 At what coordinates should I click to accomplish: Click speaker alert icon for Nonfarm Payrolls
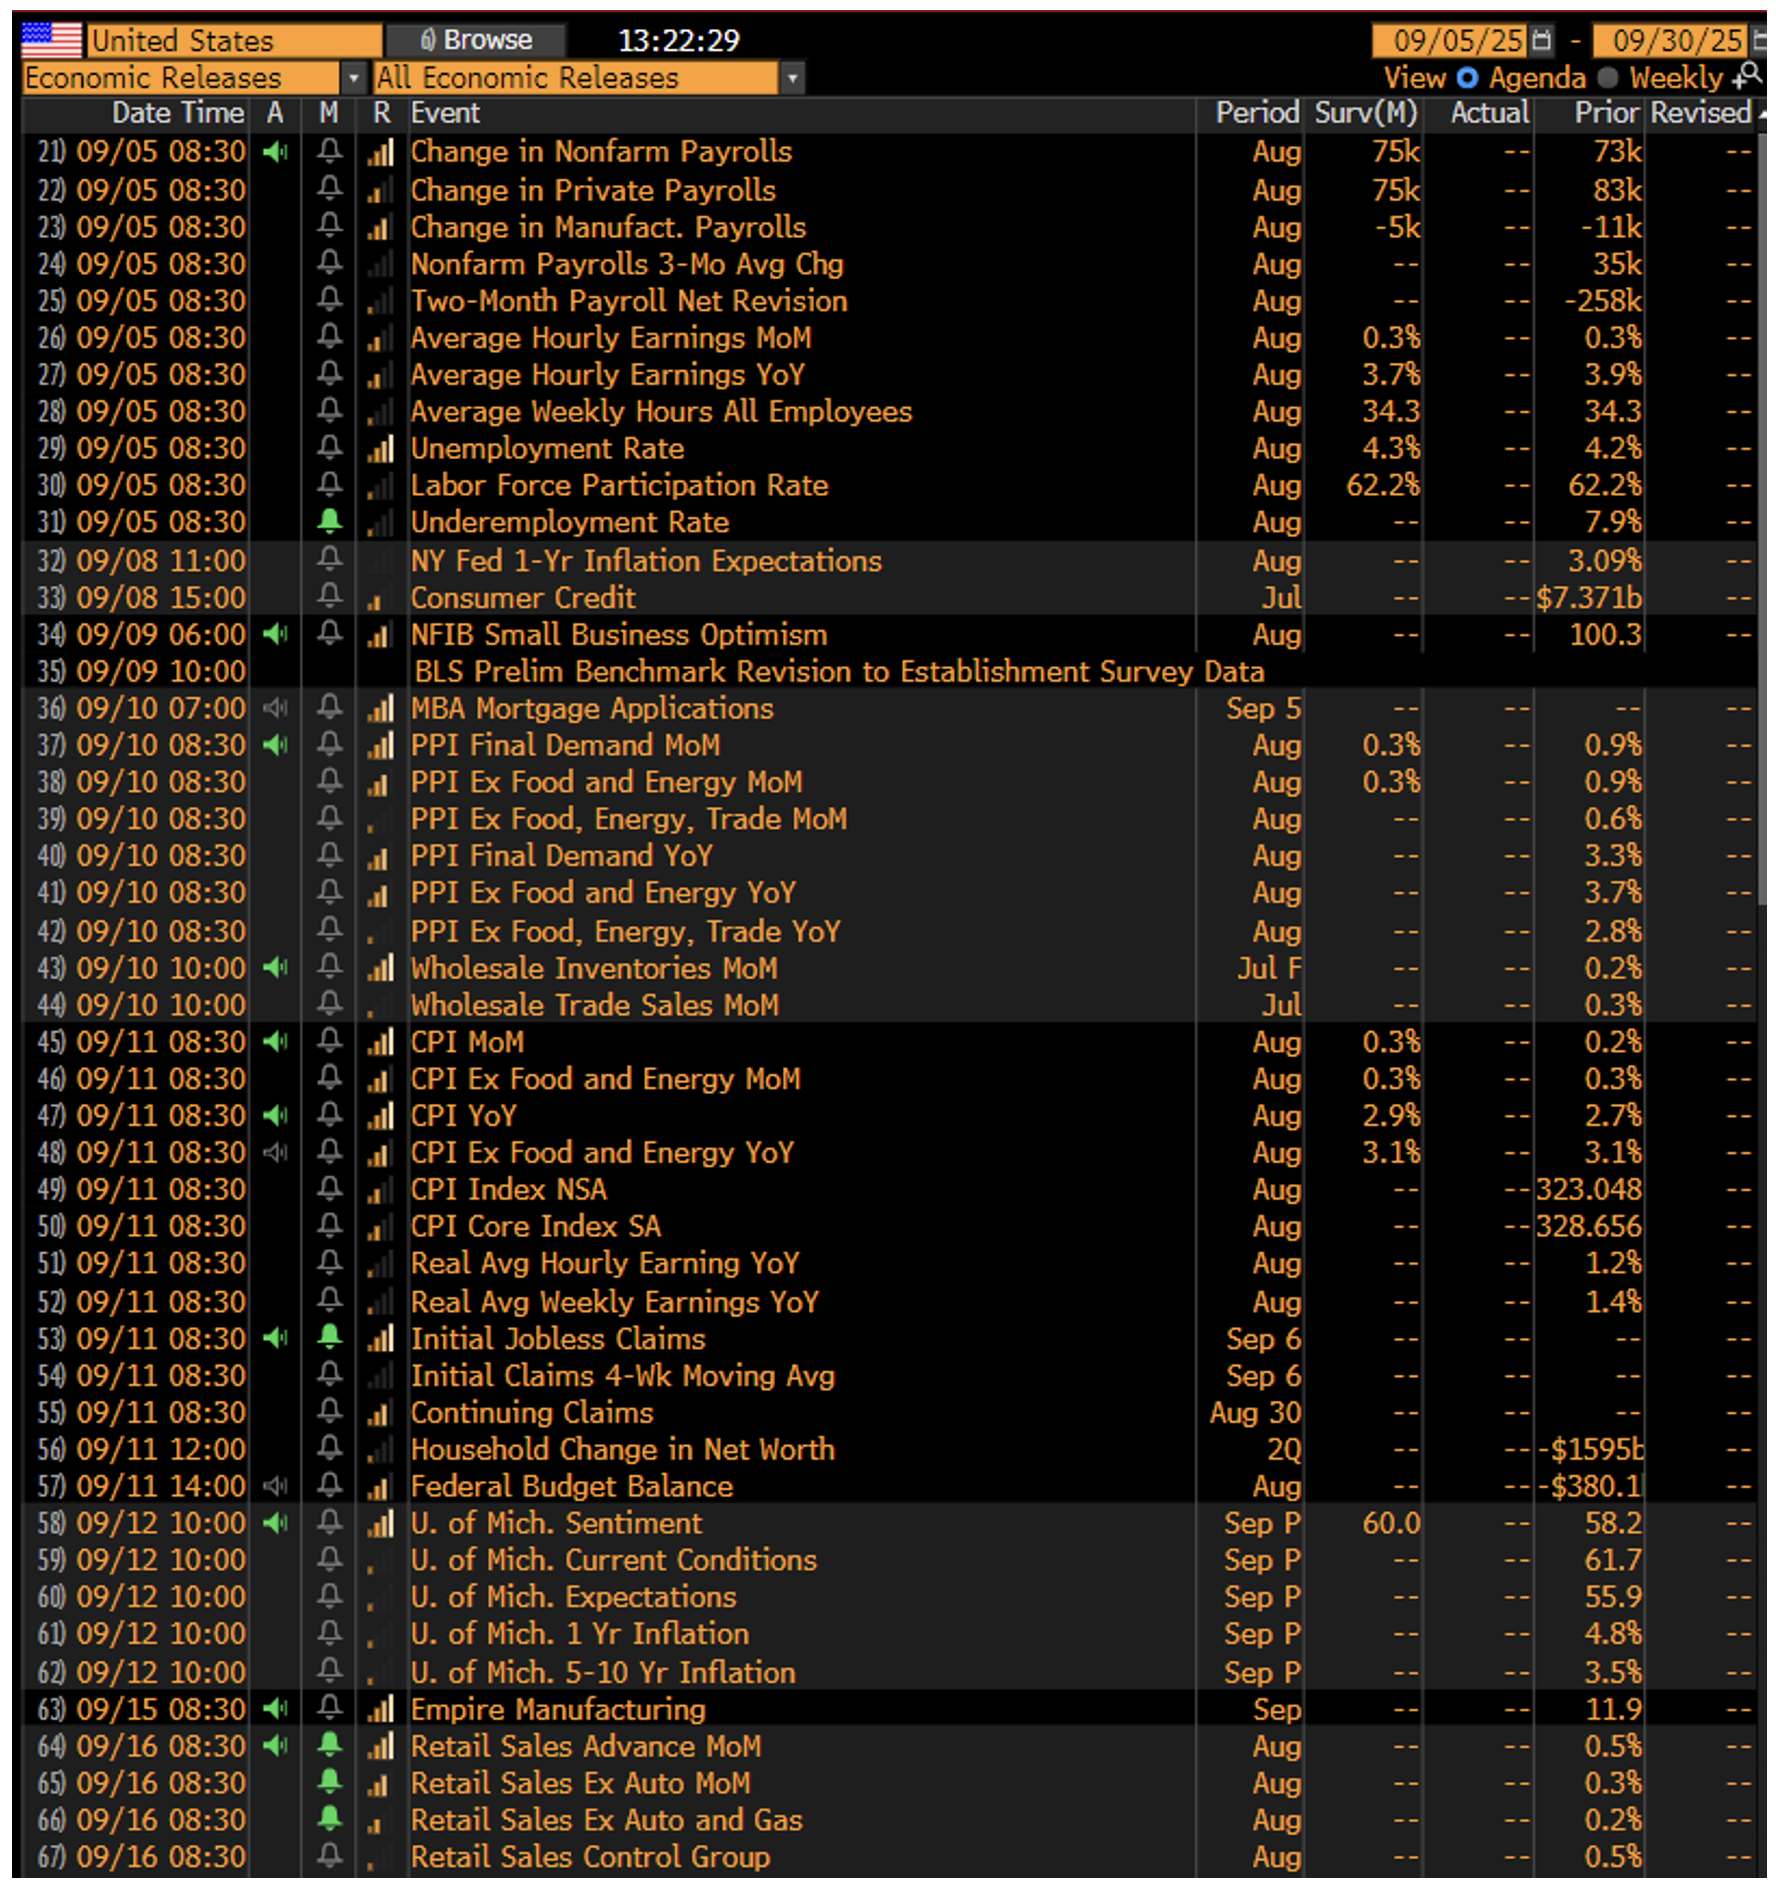[x=275, y=152]
